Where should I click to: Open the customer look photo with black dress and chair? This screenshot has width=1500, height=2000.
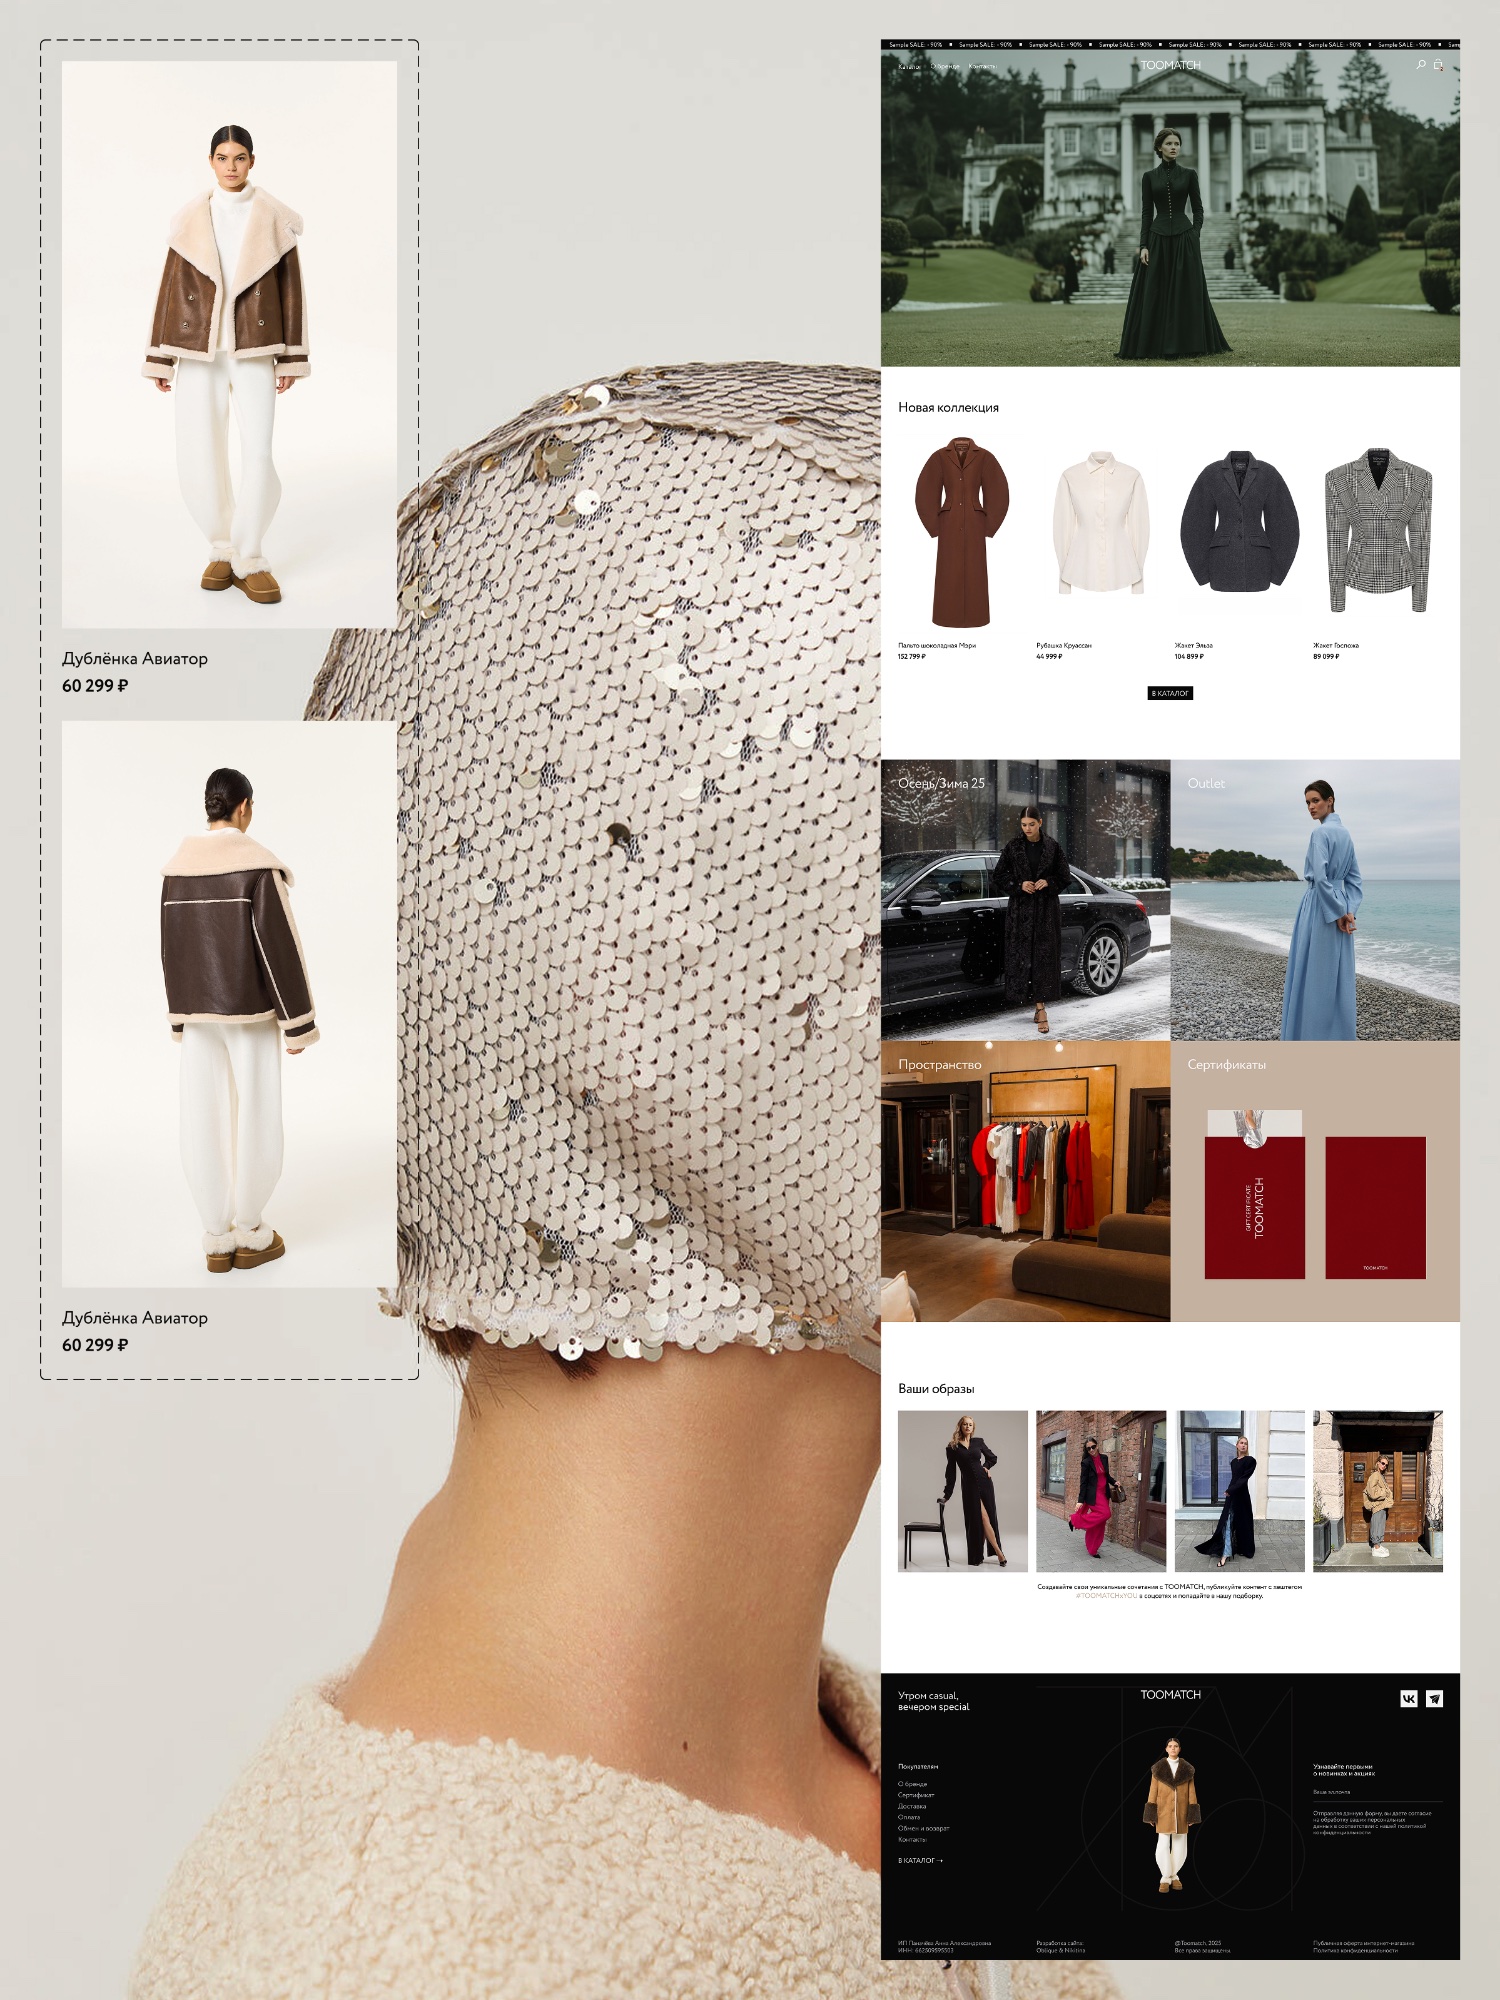coord(962,1491)
